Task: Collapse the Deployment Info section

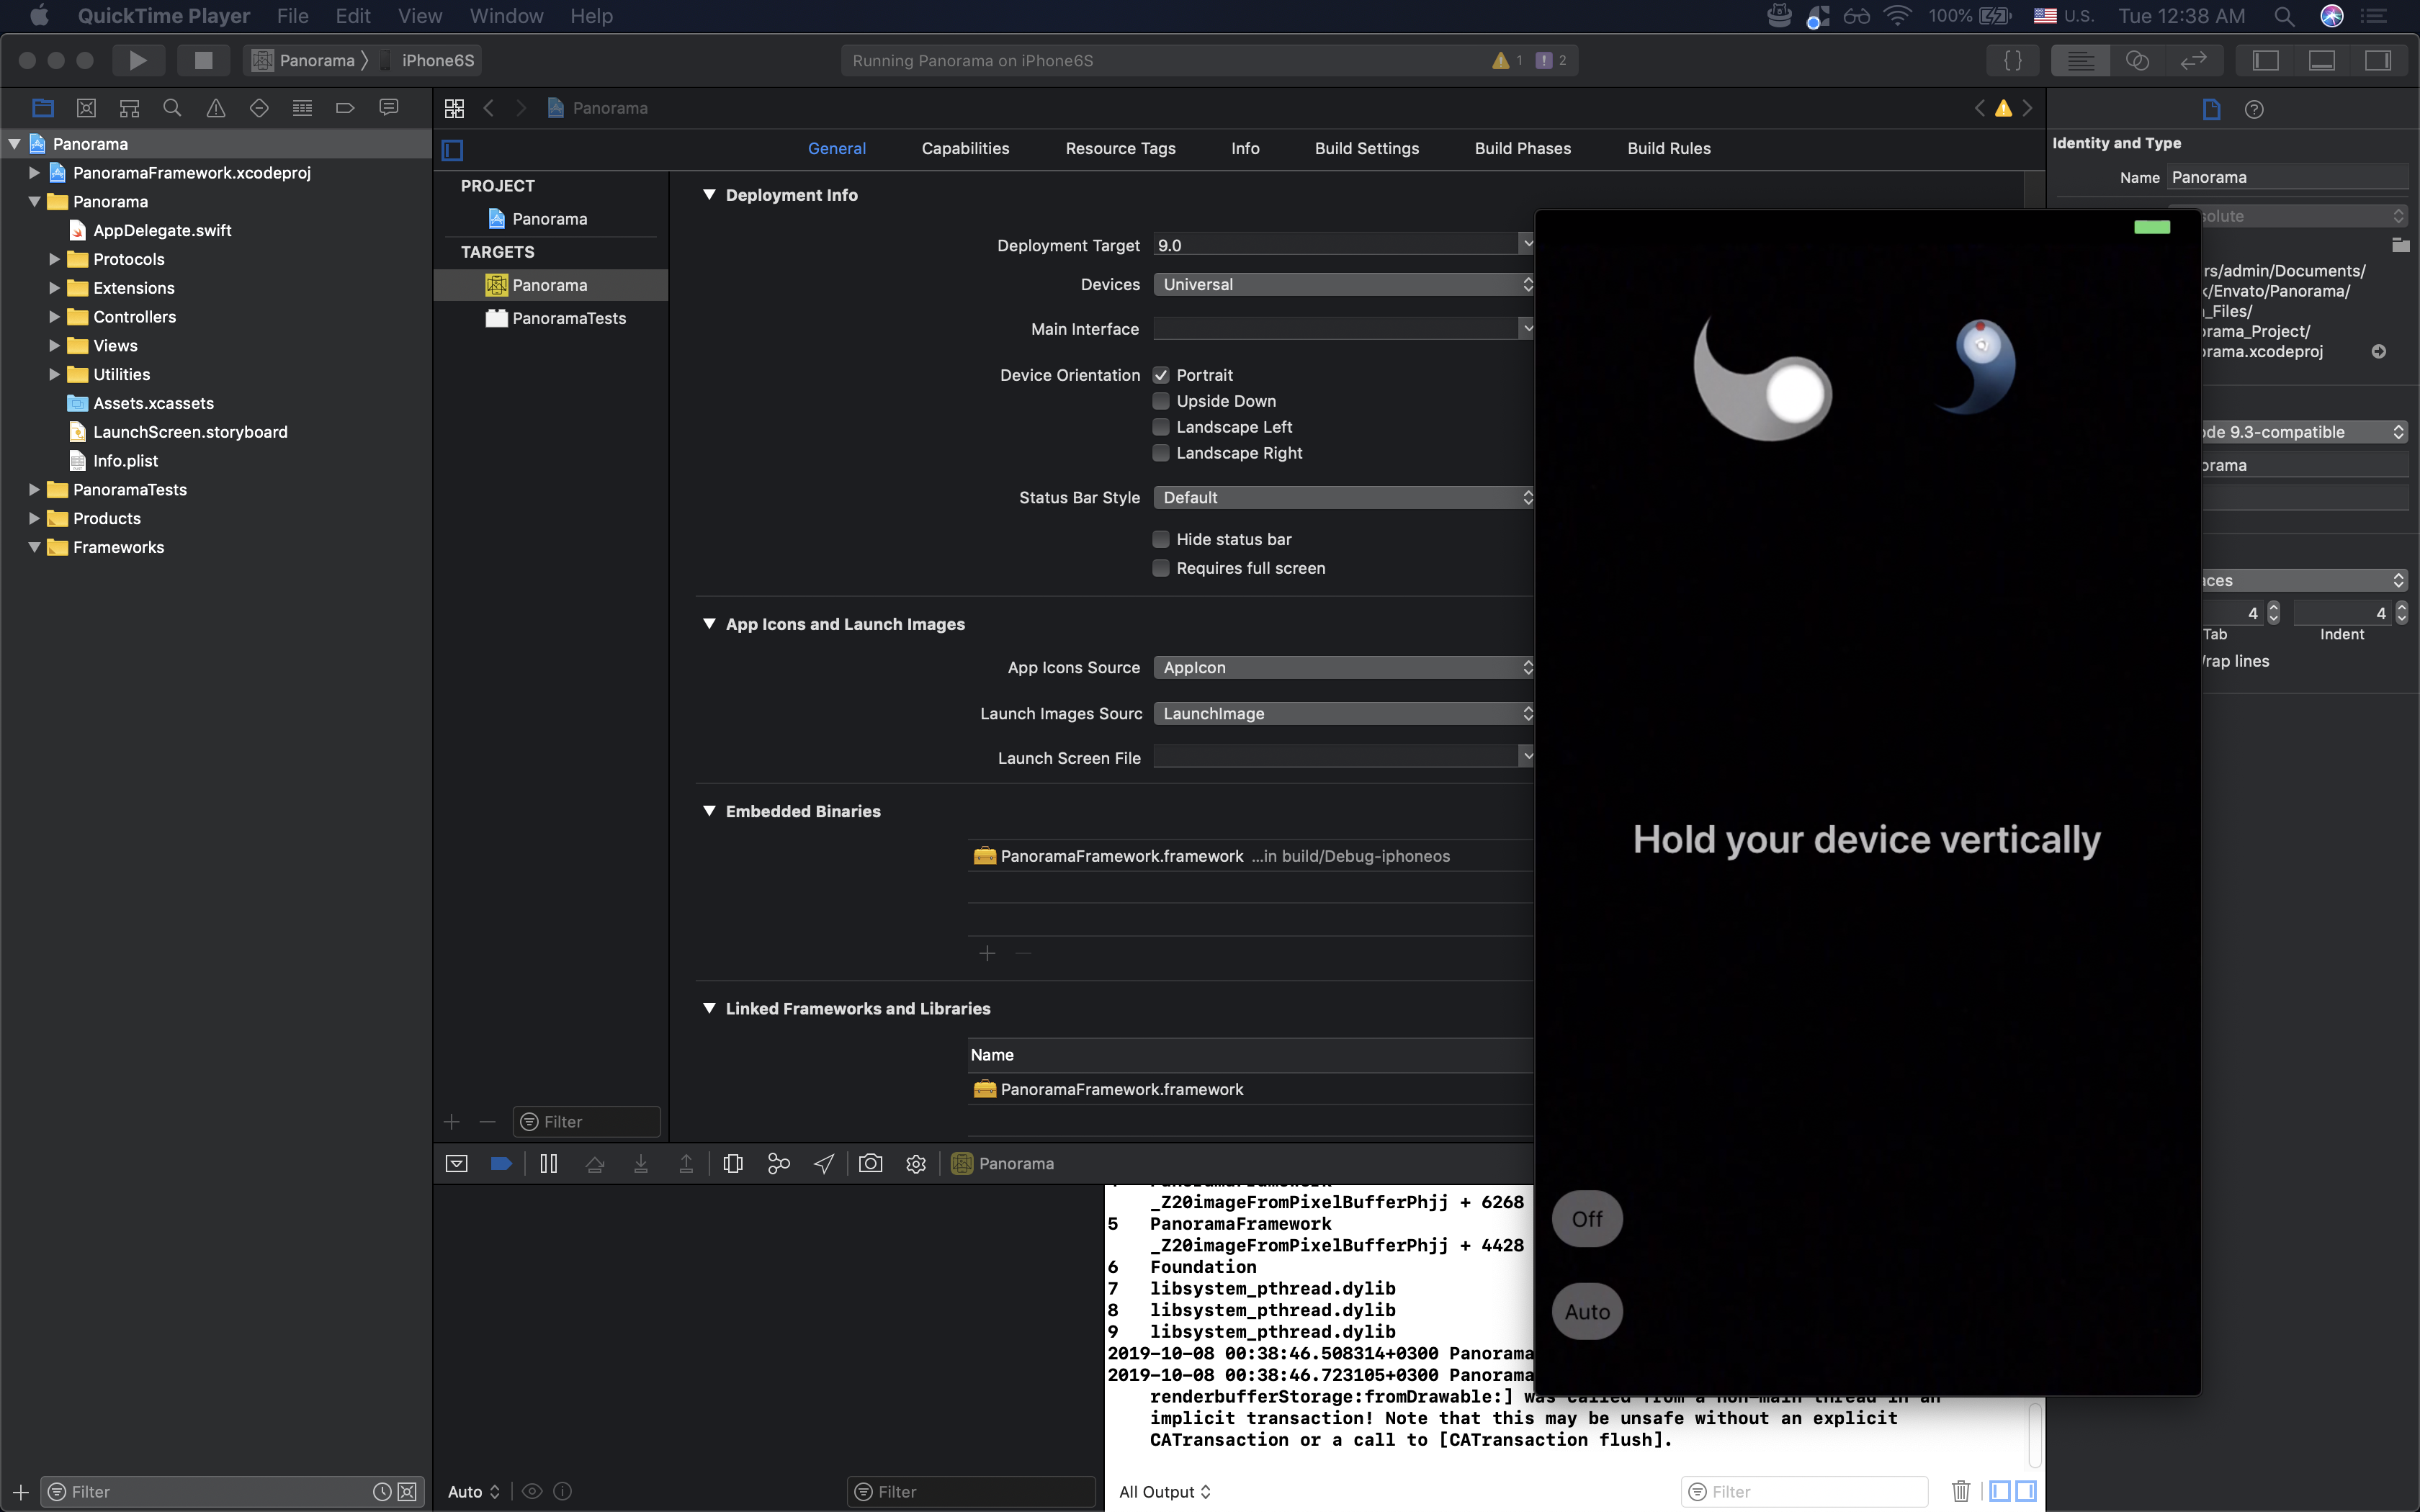Action: tap(709, 195)
